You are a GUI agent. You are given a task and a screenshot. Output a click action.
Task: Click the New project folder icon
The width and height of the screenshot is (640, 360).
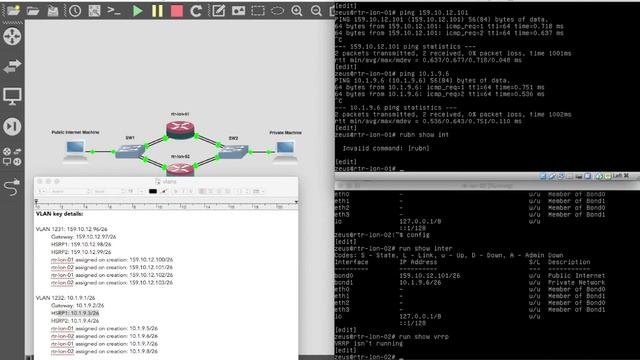coord(13,10)
